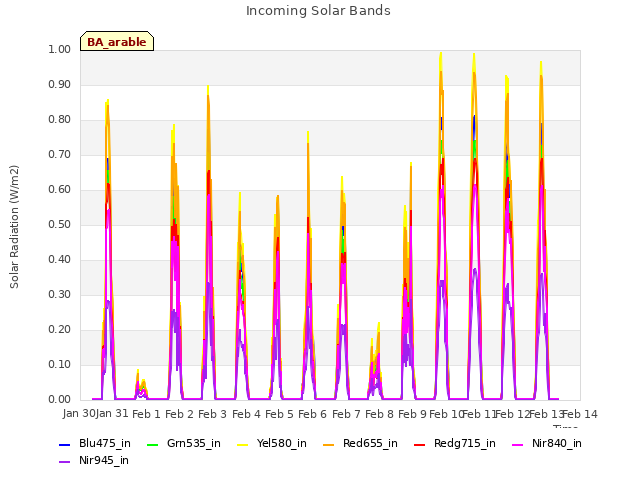Click the Feb 10 peak near 1.00
This screenshot has width=640, height=480.
point(441,54)
